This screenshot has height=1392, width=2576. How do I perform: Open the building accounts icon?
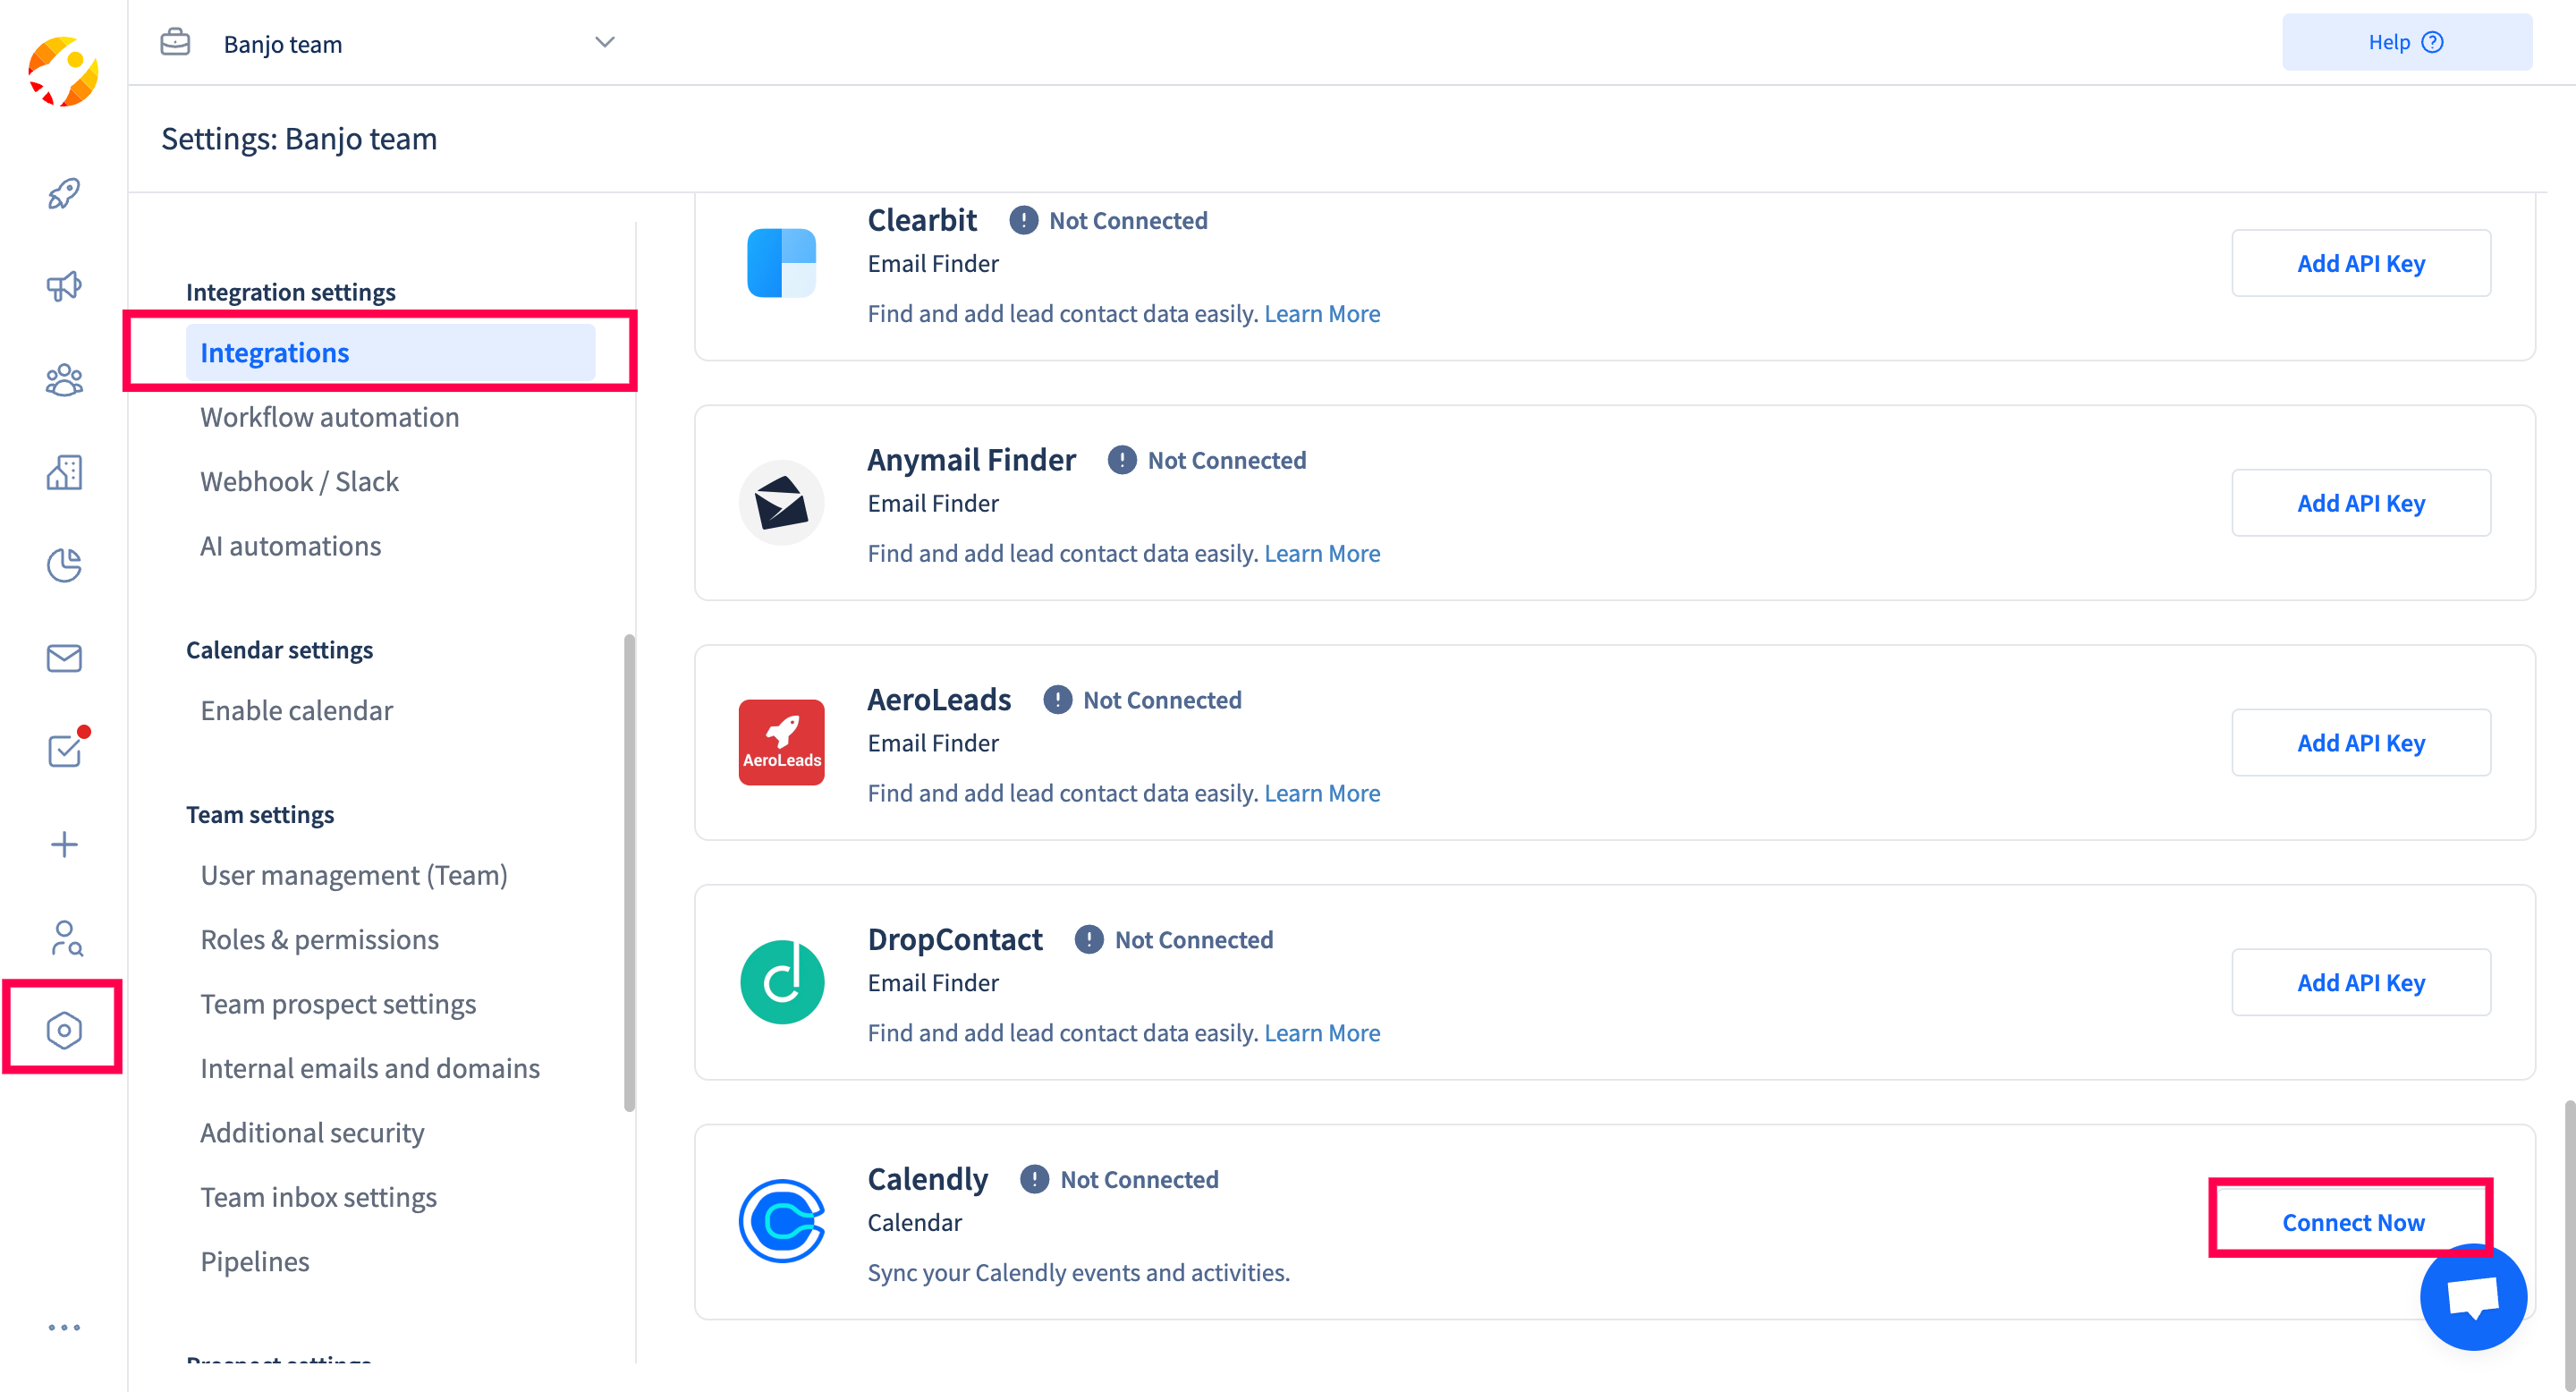pyautogui.click(x=64, y=472)
